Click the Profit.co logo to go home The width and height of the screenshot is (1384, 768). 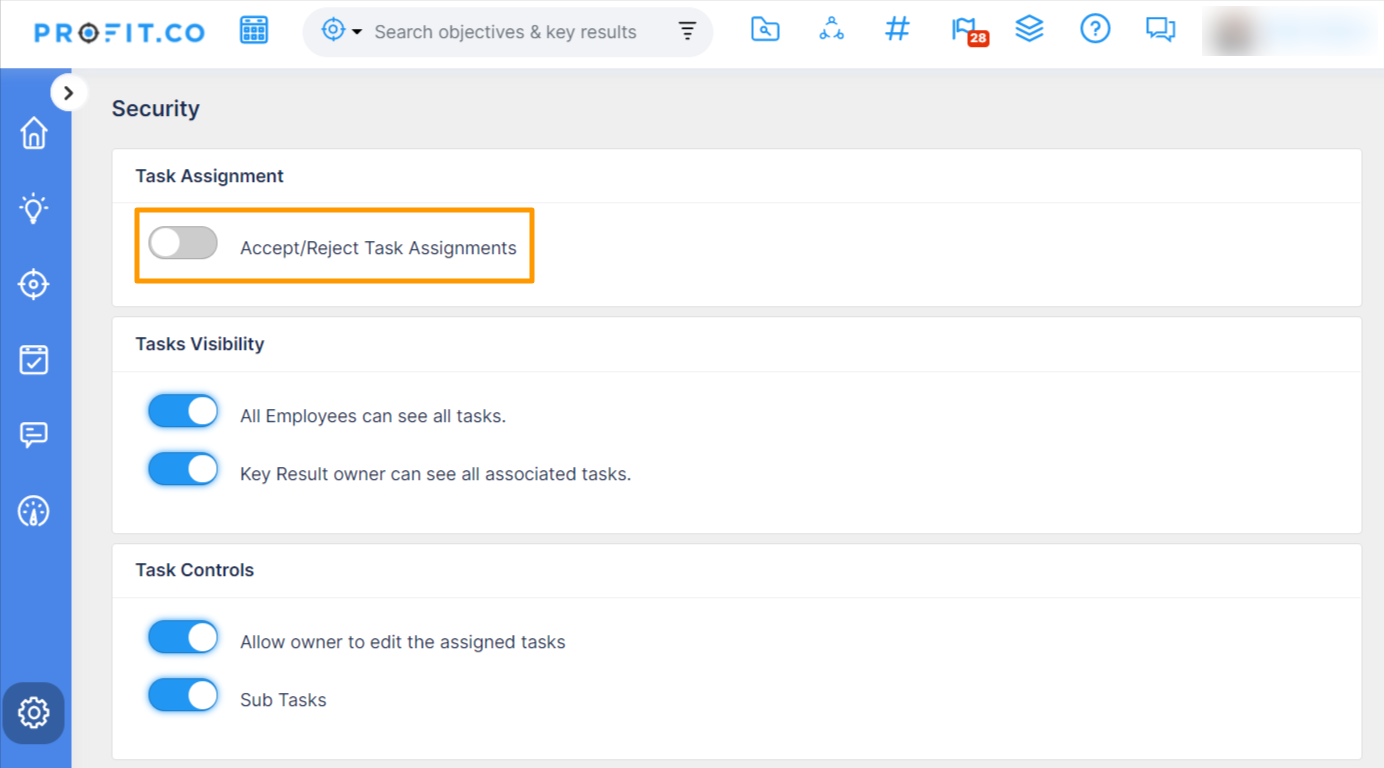[119, 31]
